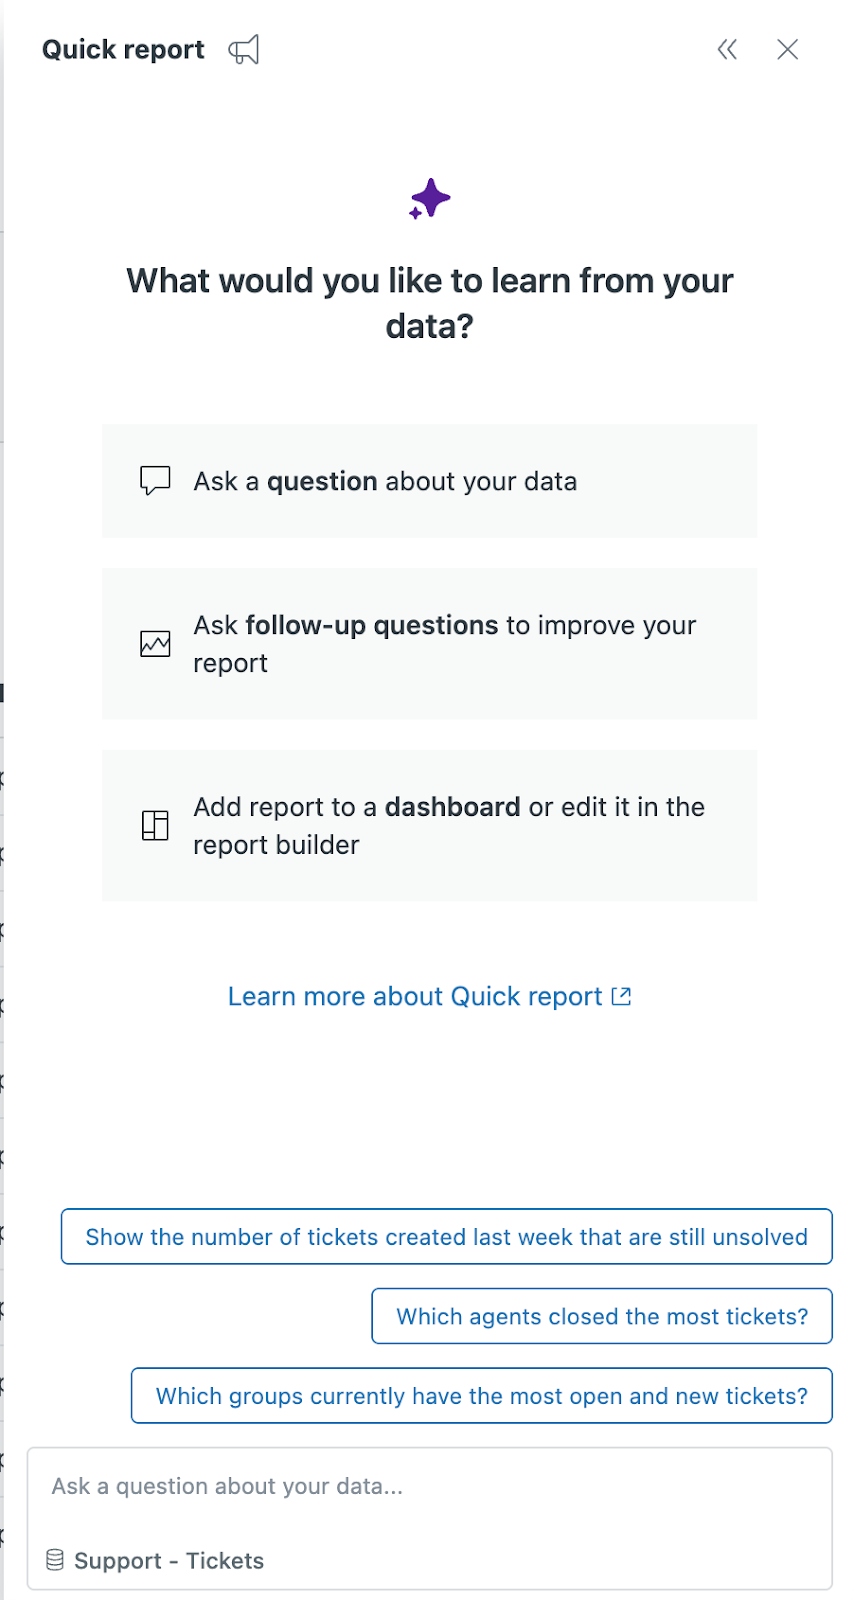This screenshot has width=854, height=1600.
Task: Click the dashboard layout icon
Action: pos(155,826)
